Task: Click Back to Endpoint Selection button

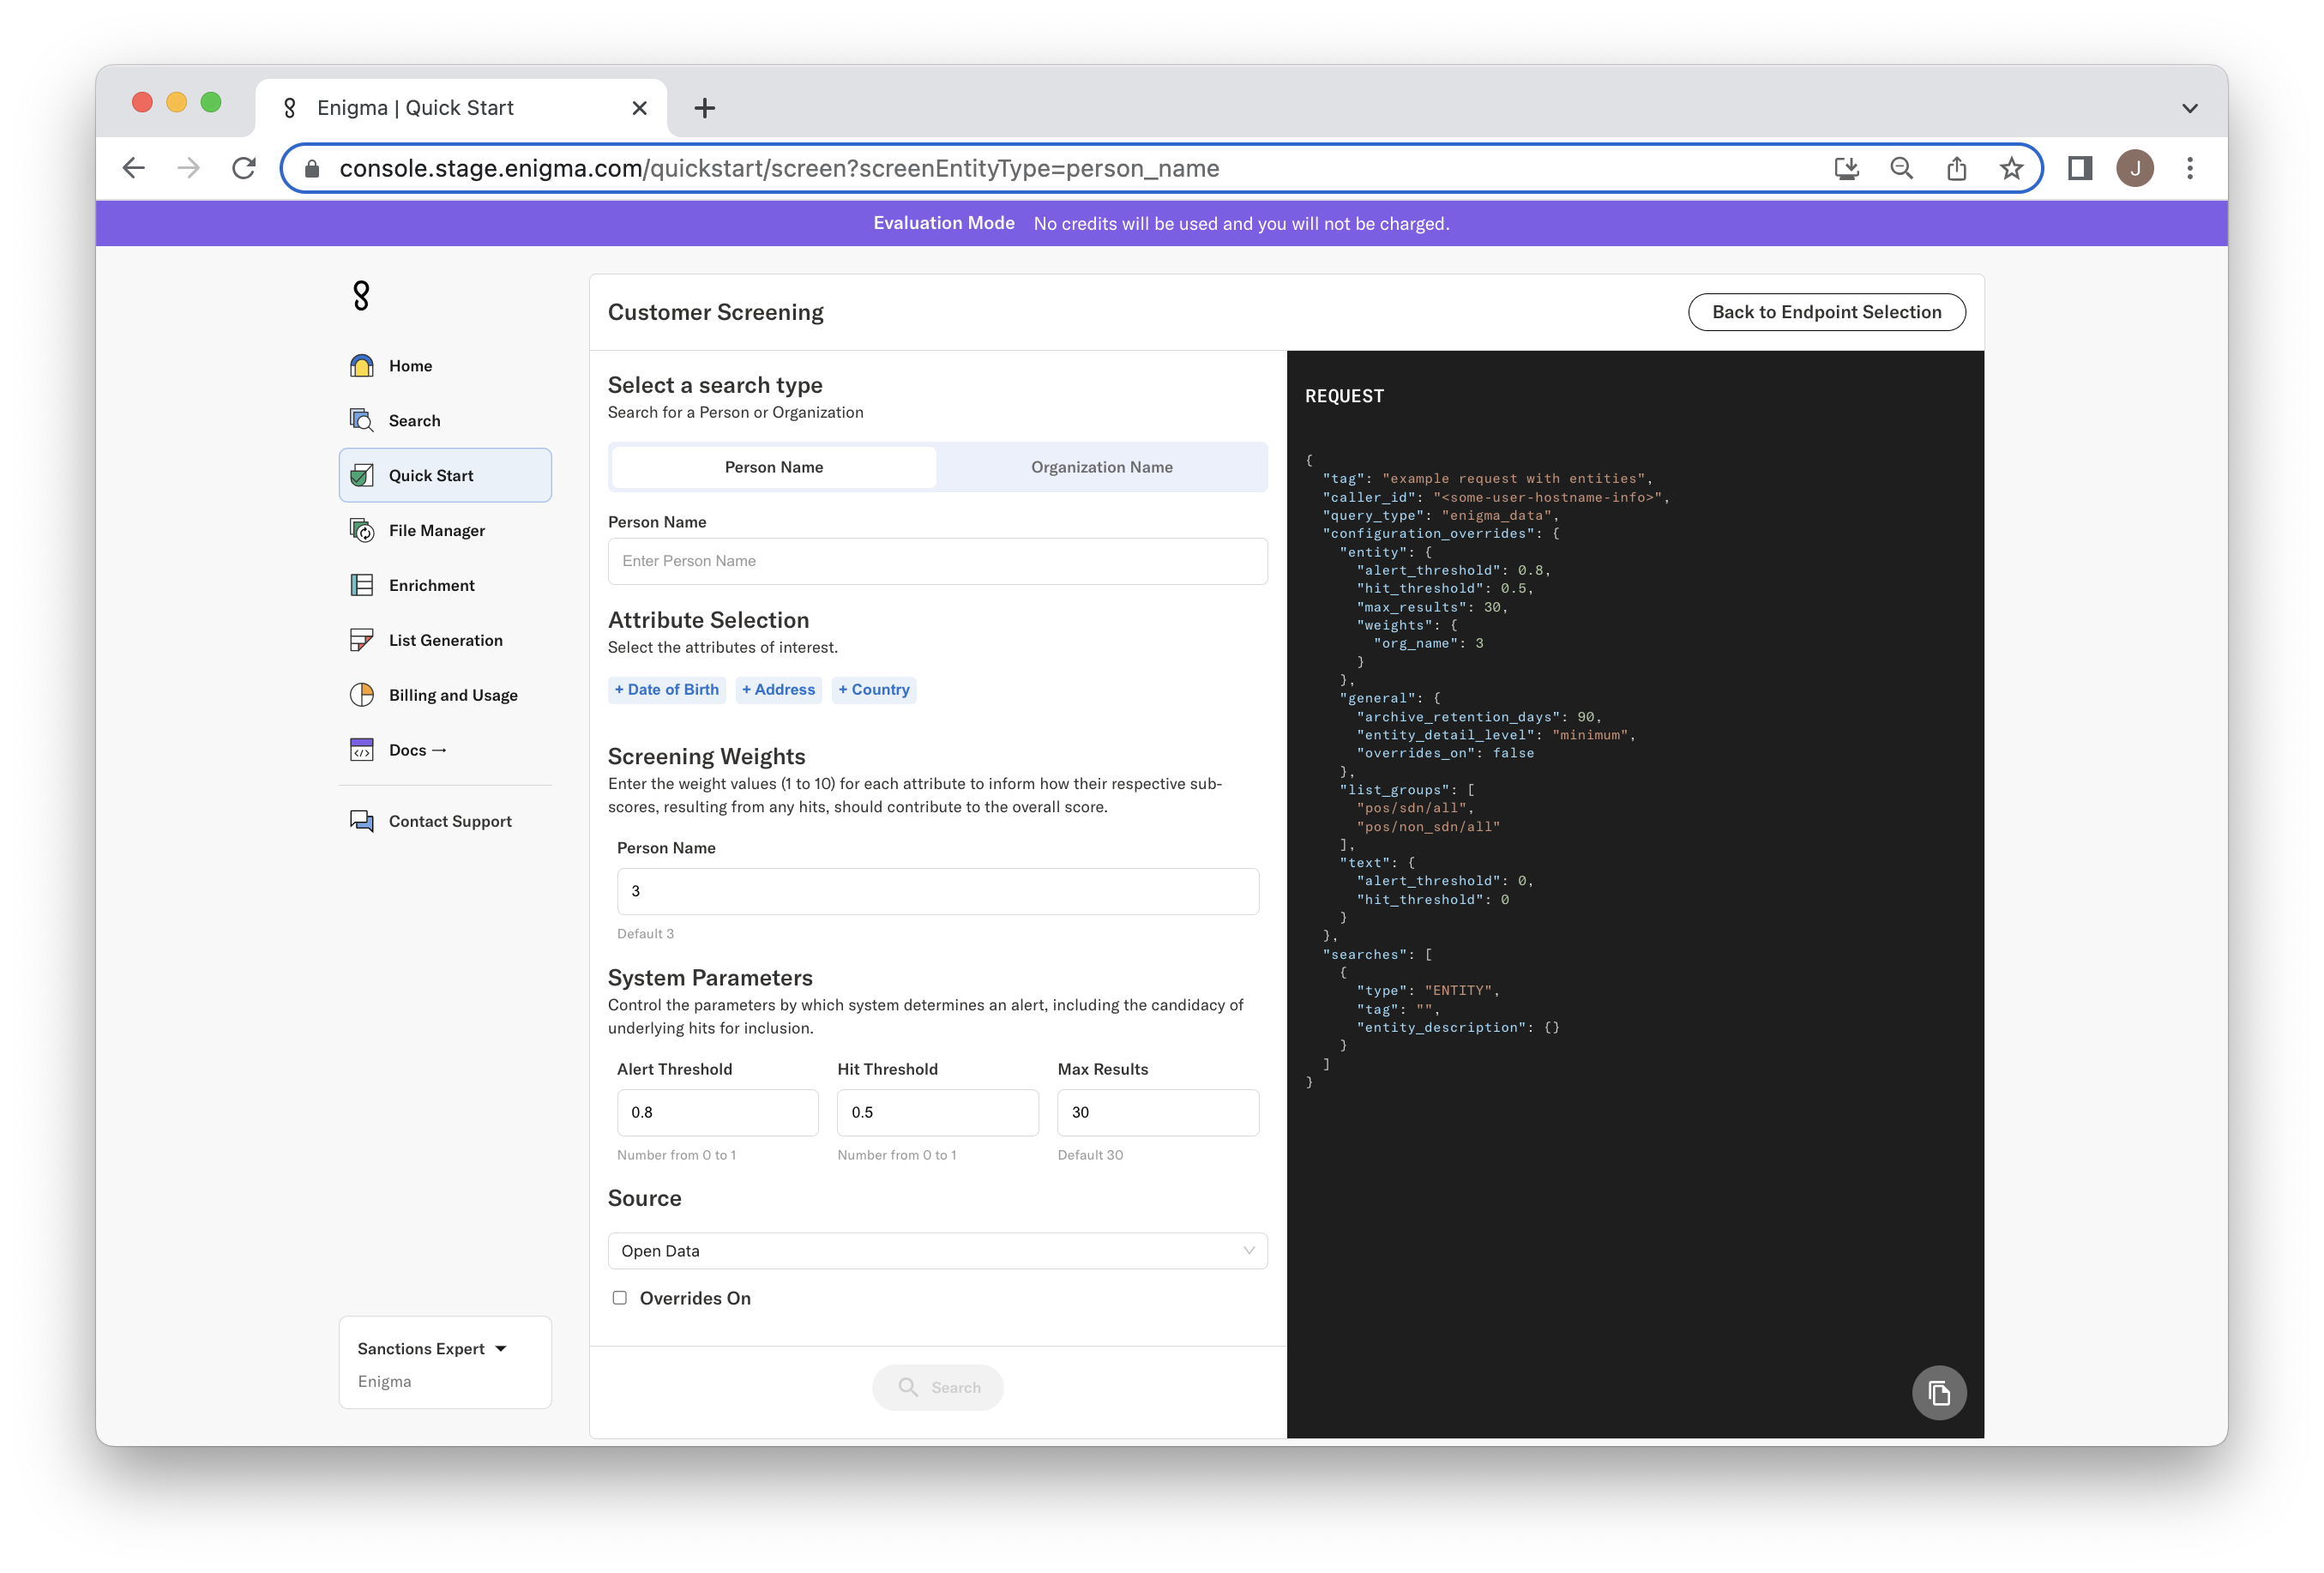Action: tap(1826, 312)
